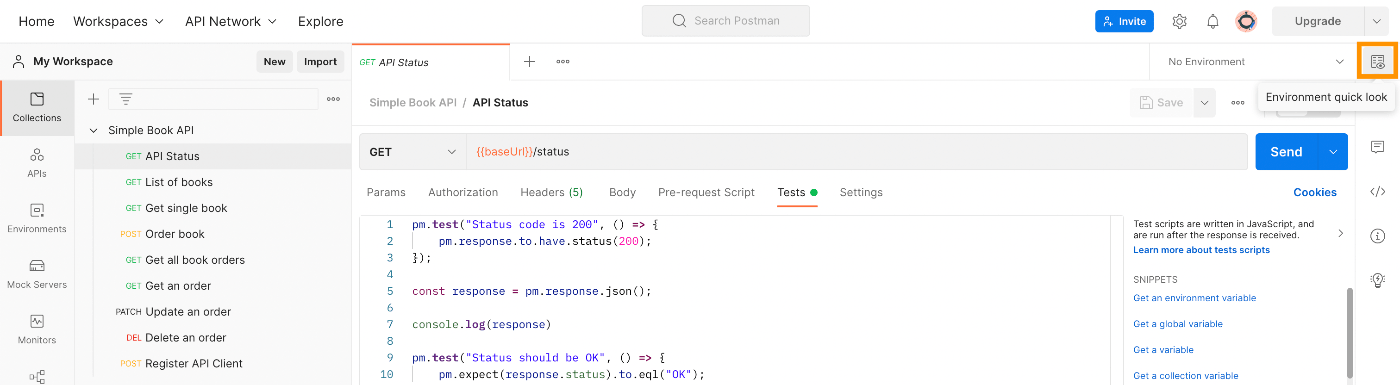Click the Get an environment variable snippet
The width and height of the screenshot is (1400, 385).
(1194, 298)
